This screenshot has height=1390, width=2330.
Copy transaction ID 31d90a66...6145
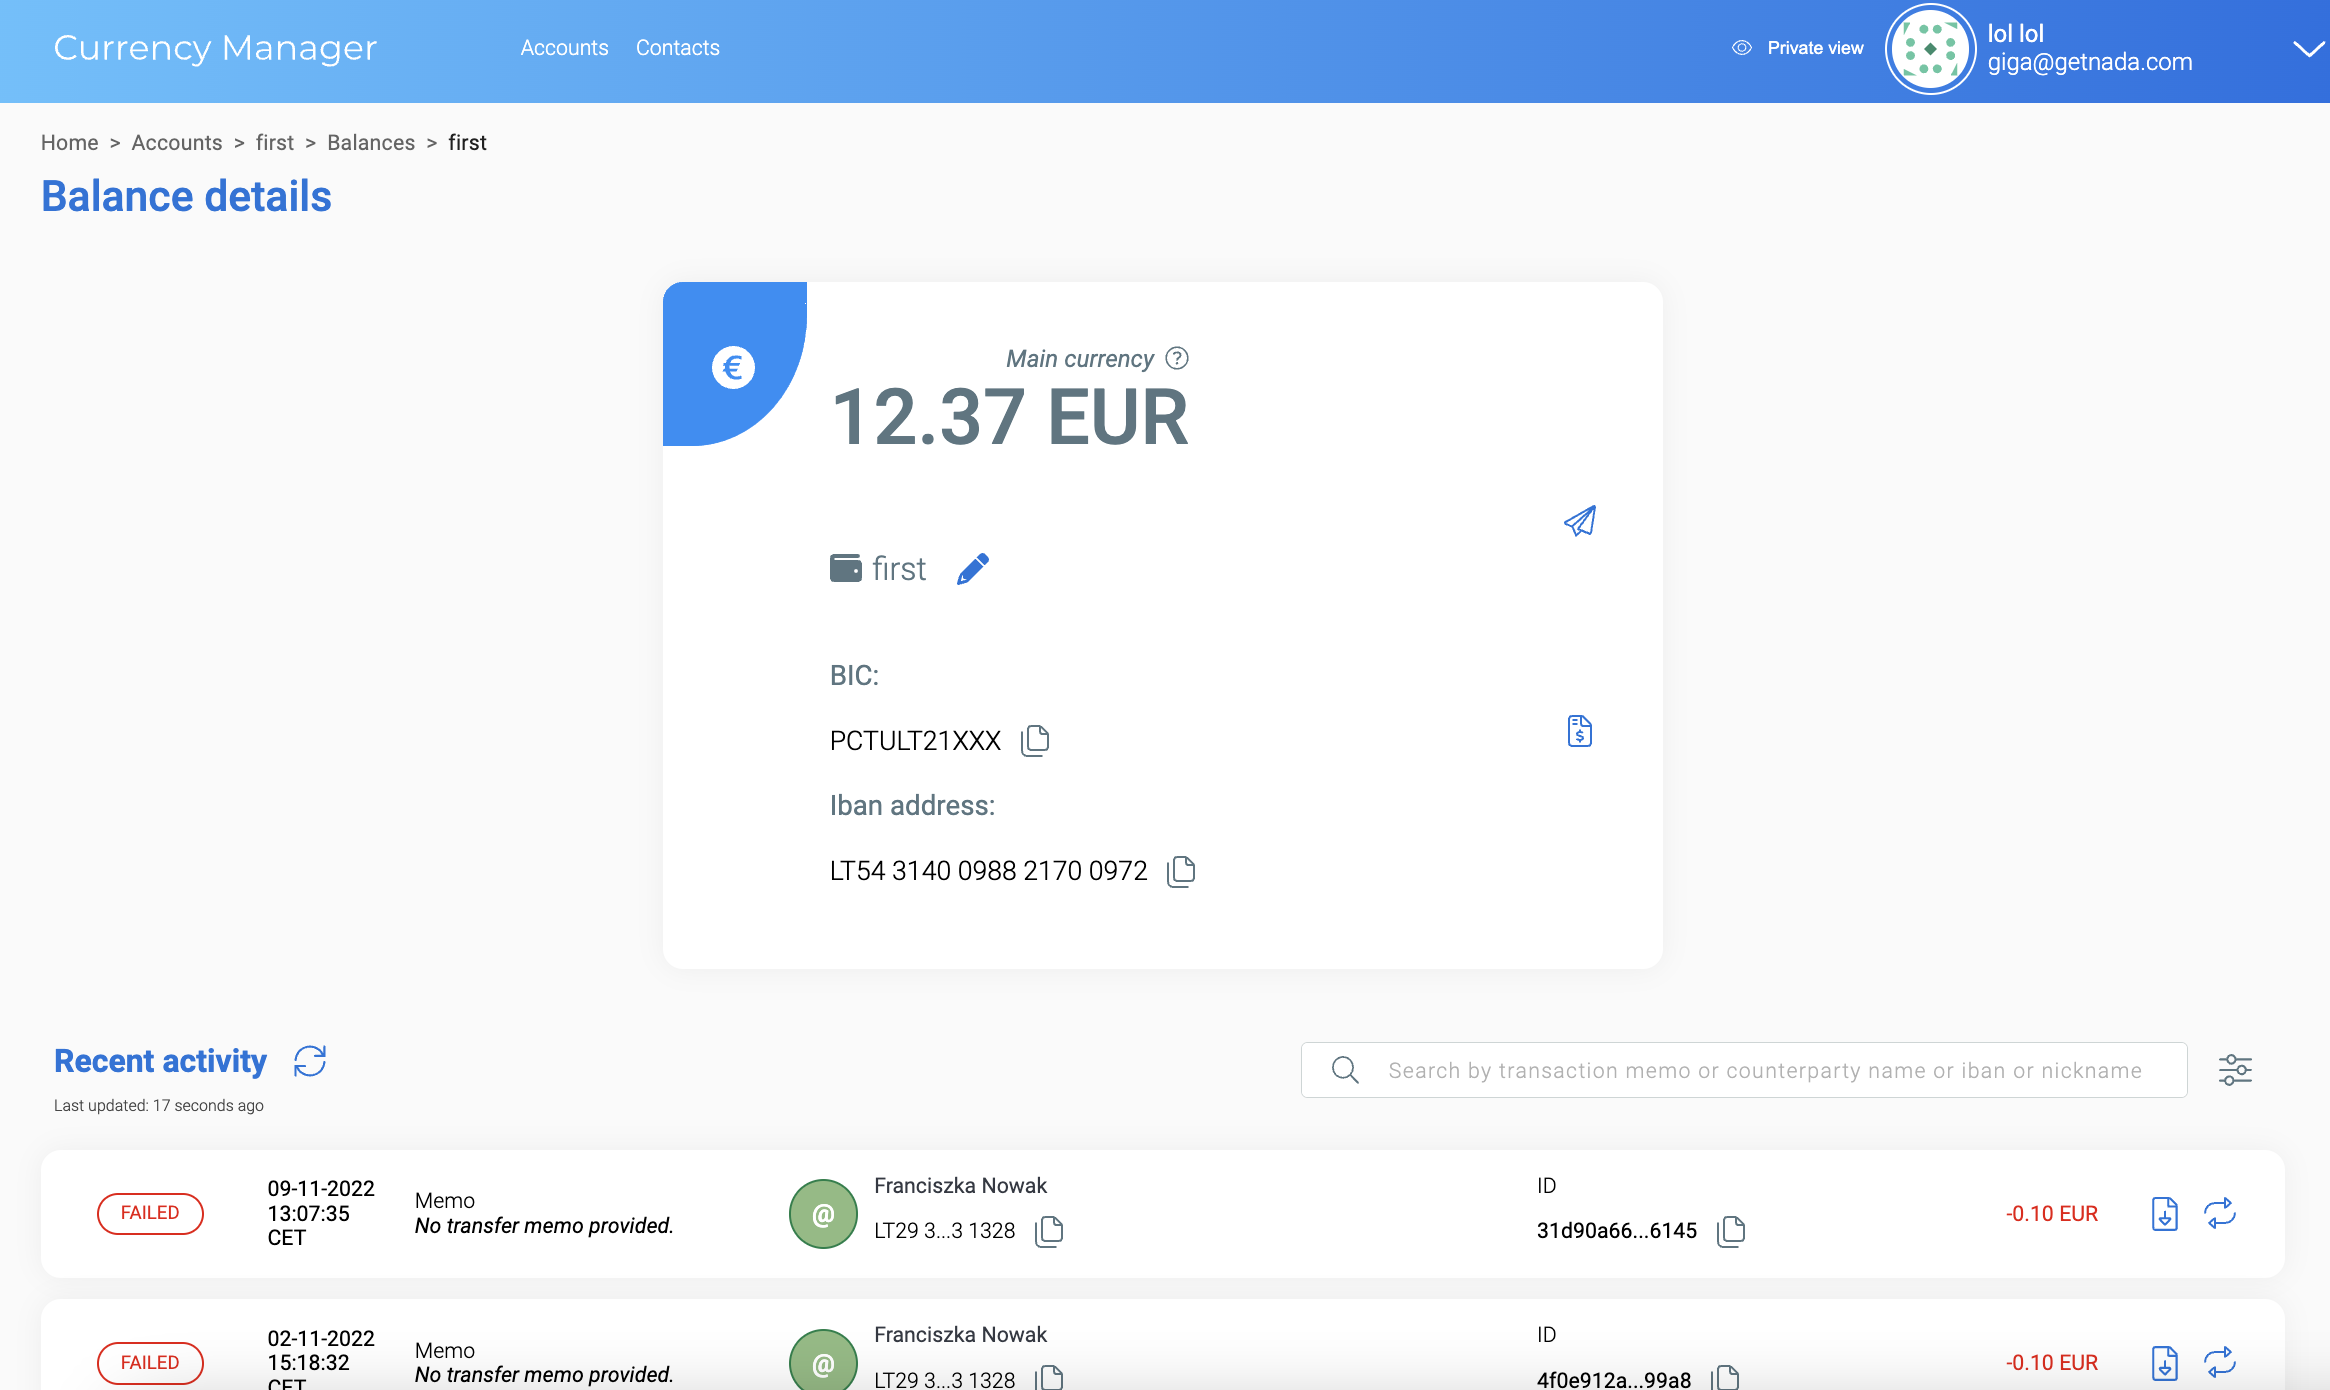point(1731,1231)
